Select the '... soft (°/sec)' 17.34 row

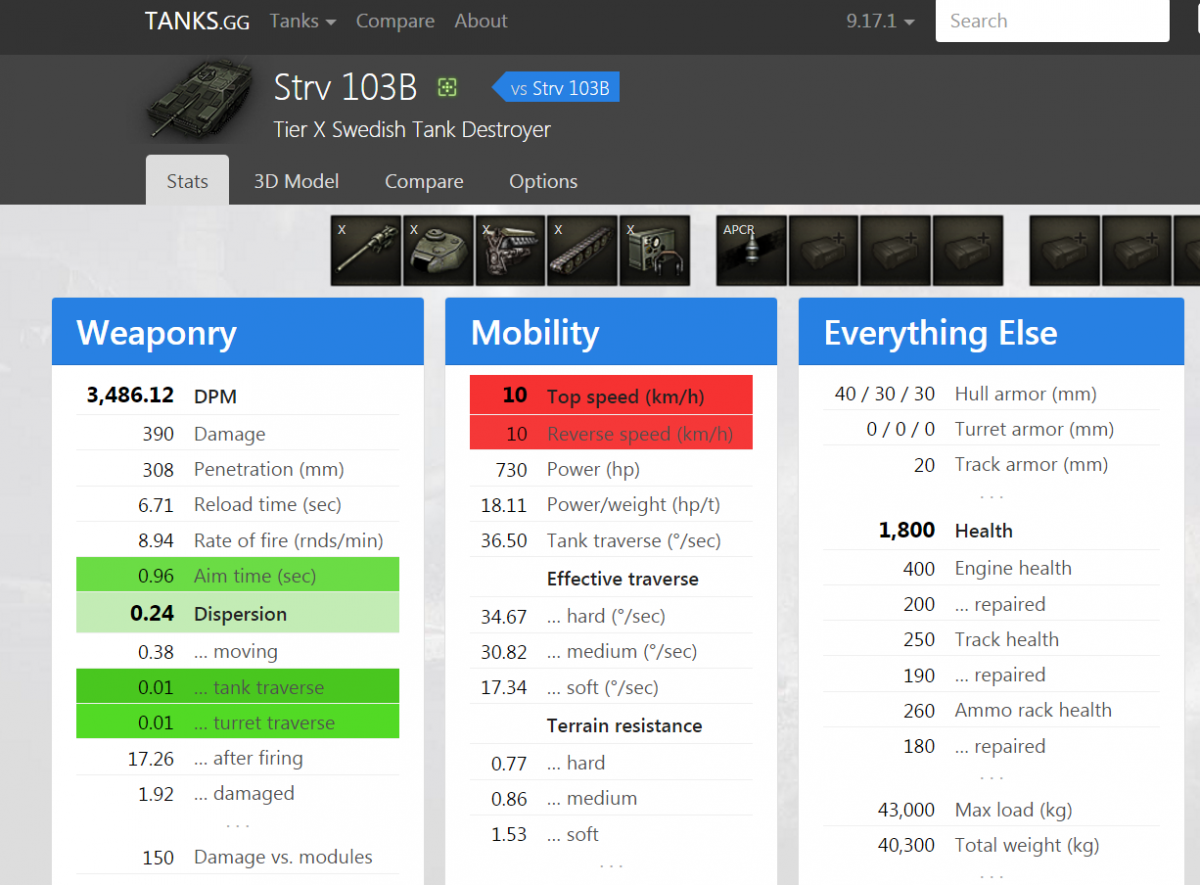coord(611,688)
